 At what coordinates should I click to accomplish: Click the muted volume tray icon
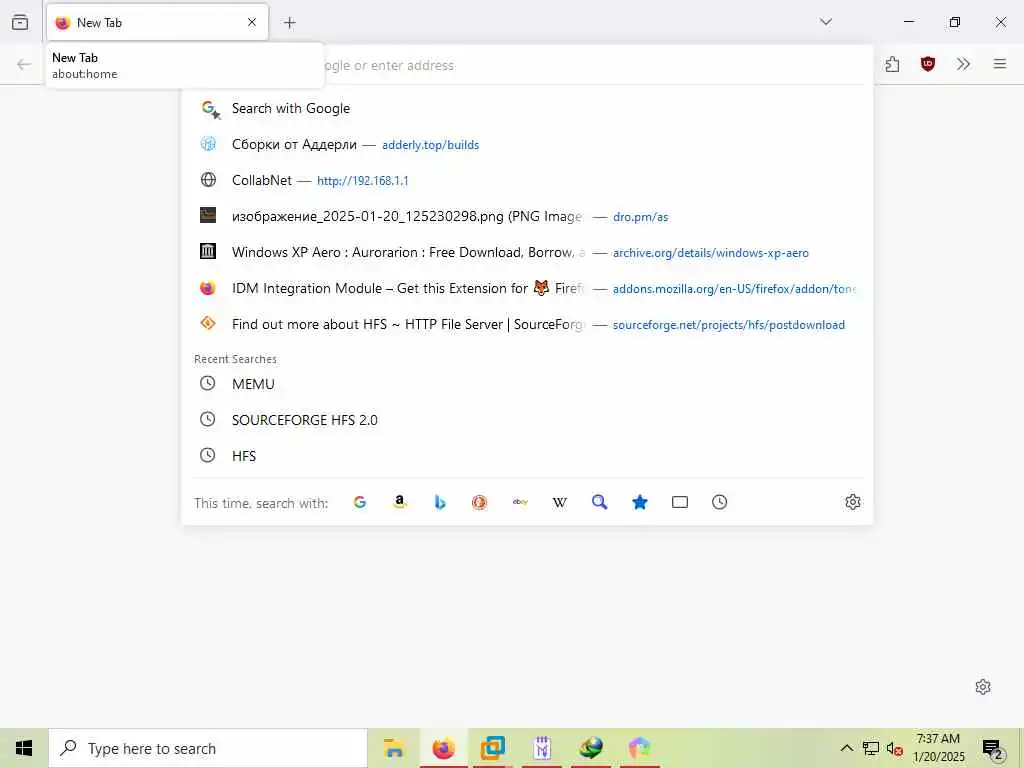[894, 748]
